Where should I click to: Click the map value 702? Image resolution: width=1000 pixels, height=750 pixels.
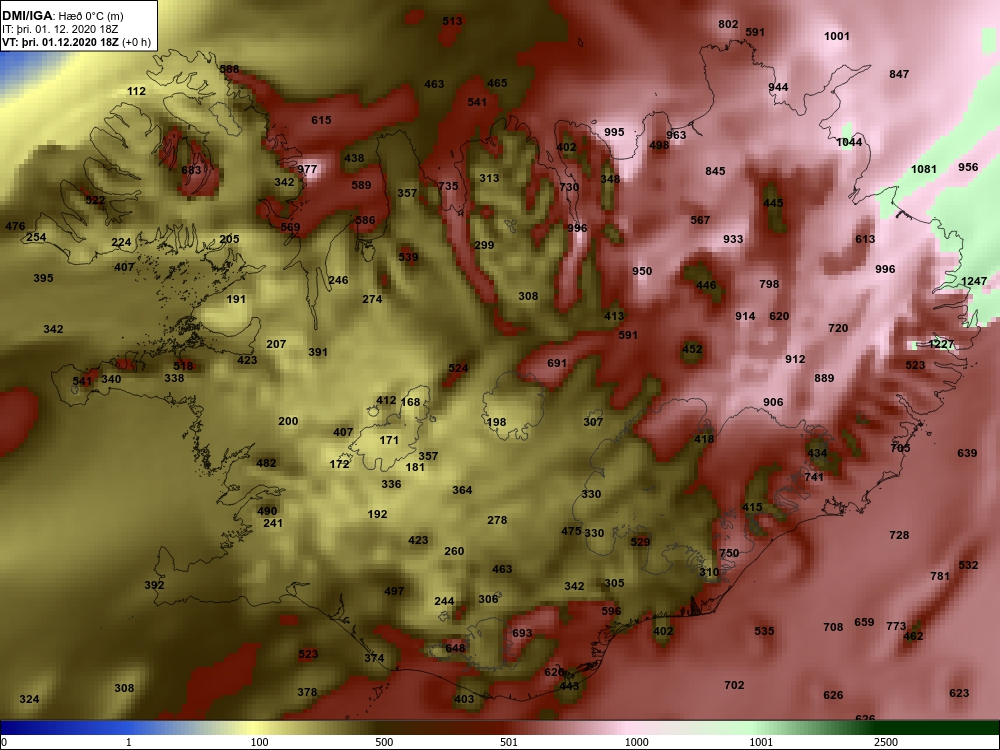pyautogui.click(x=734, y=685)
